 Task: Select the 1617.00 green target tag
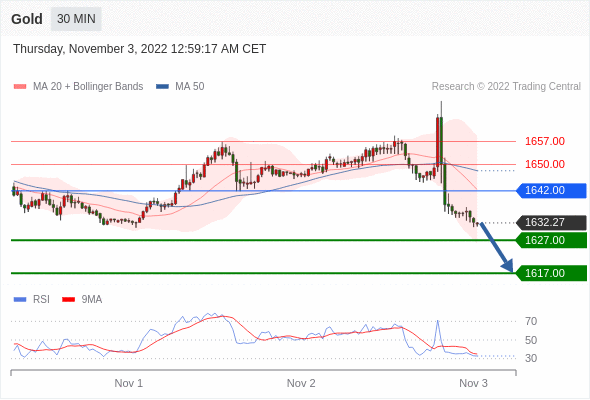coord(551,273)
